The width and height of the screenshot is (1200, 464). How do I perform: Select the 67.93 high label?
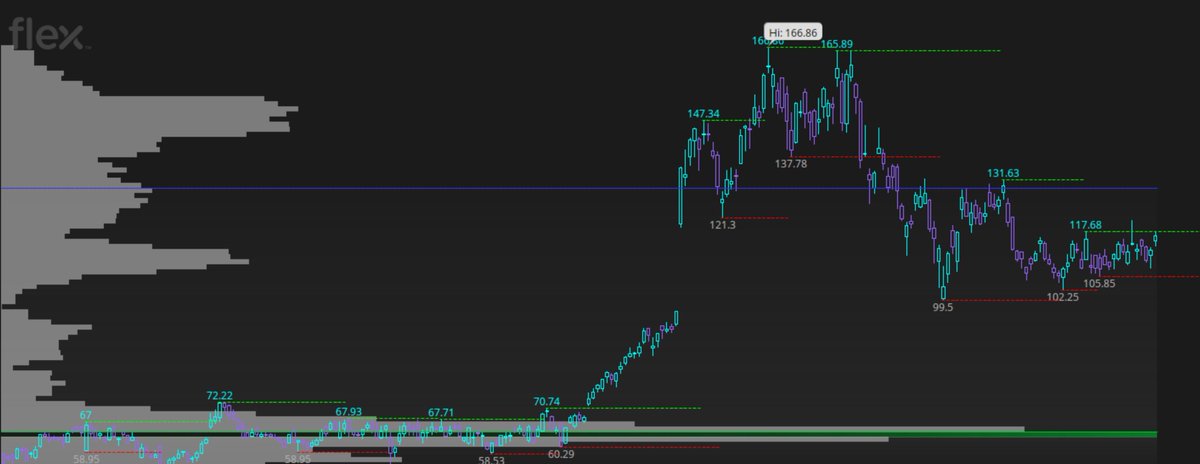[x=348, y=411]
